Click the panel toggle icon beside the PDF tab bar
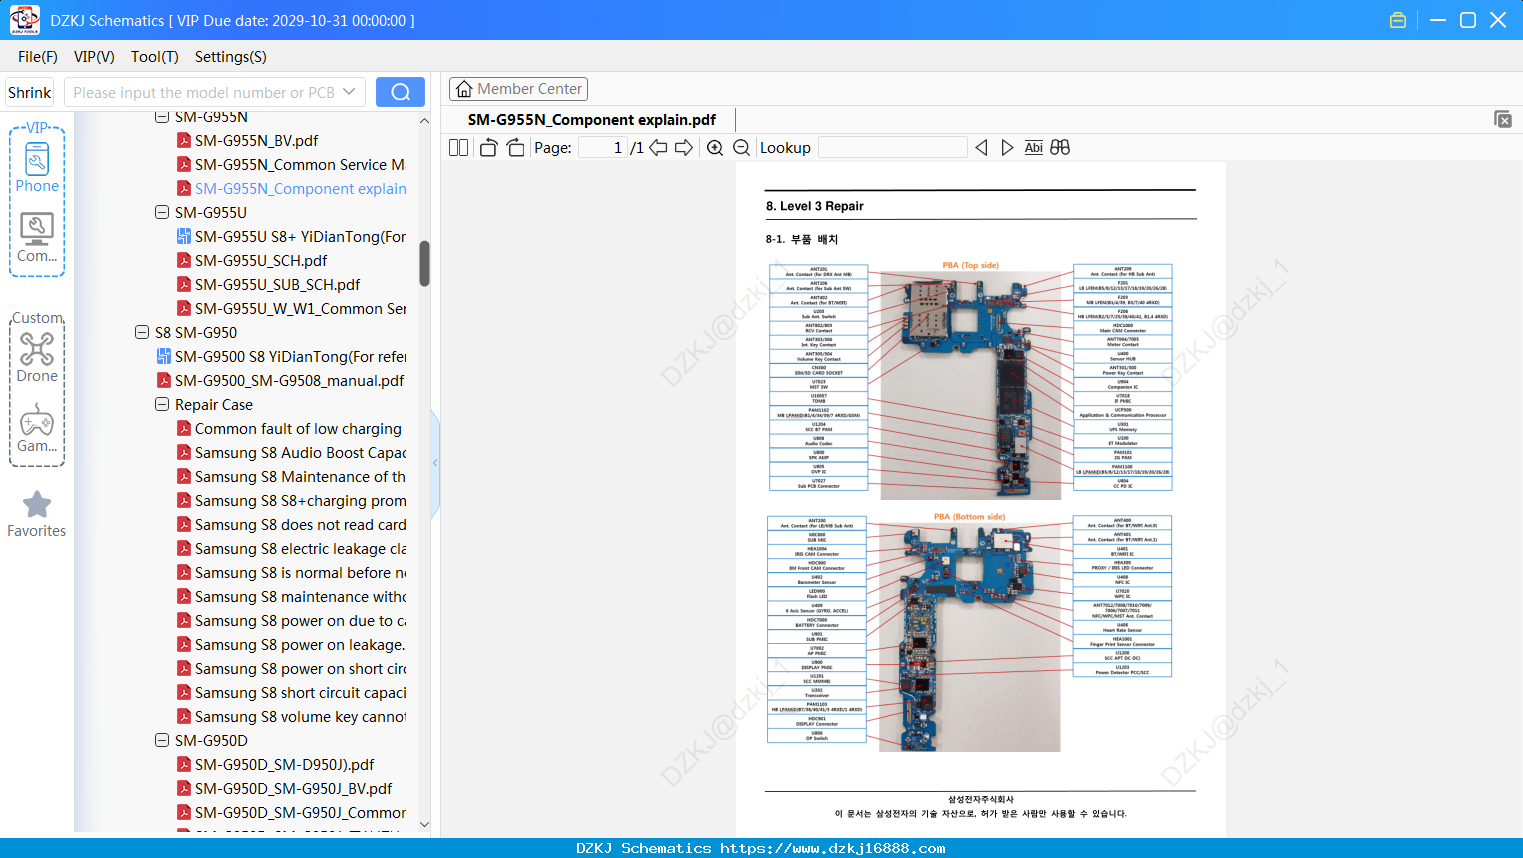Image resolution: width=1523 pixels, height=858 pixels. (x=1502, y=119)
